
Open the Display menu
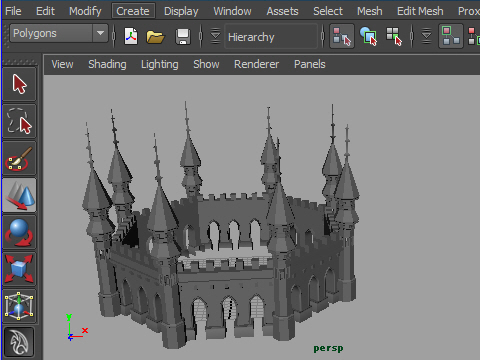pyautogui.click(x=181, y=11)
